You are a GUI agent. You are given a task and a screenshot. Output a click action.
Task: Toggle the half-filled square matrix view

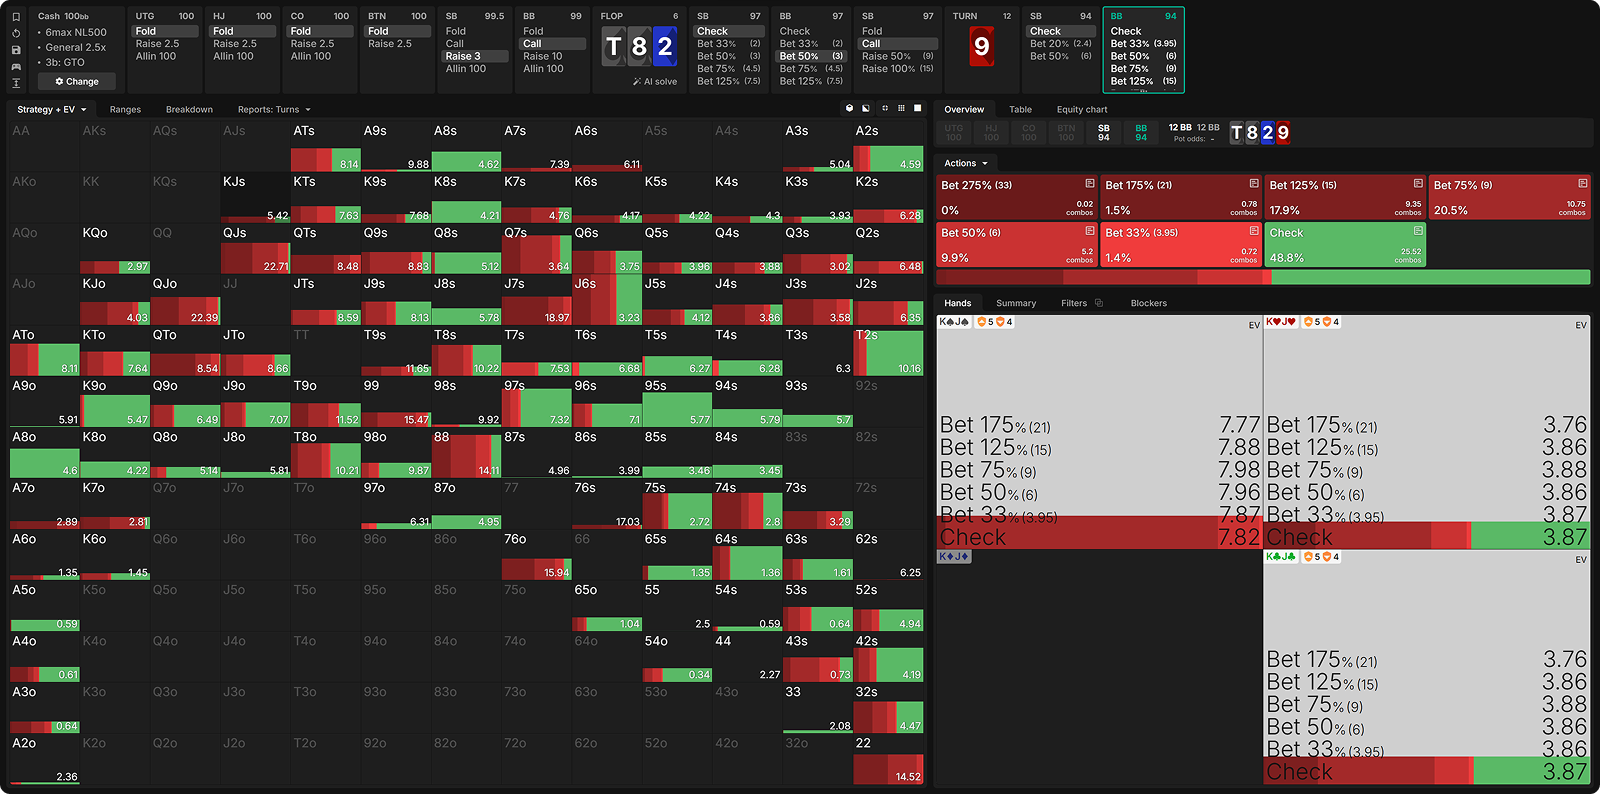point(866,108)
